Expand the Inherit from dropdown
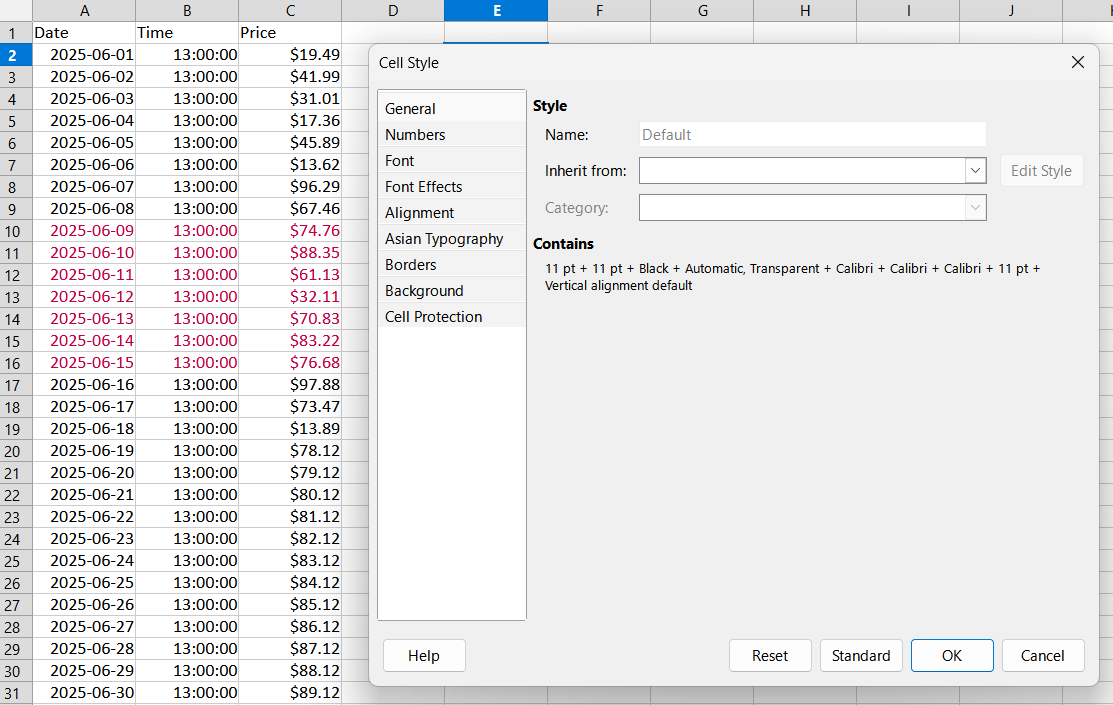Screen dimensions: 1113x705 (x=975, y=170)
